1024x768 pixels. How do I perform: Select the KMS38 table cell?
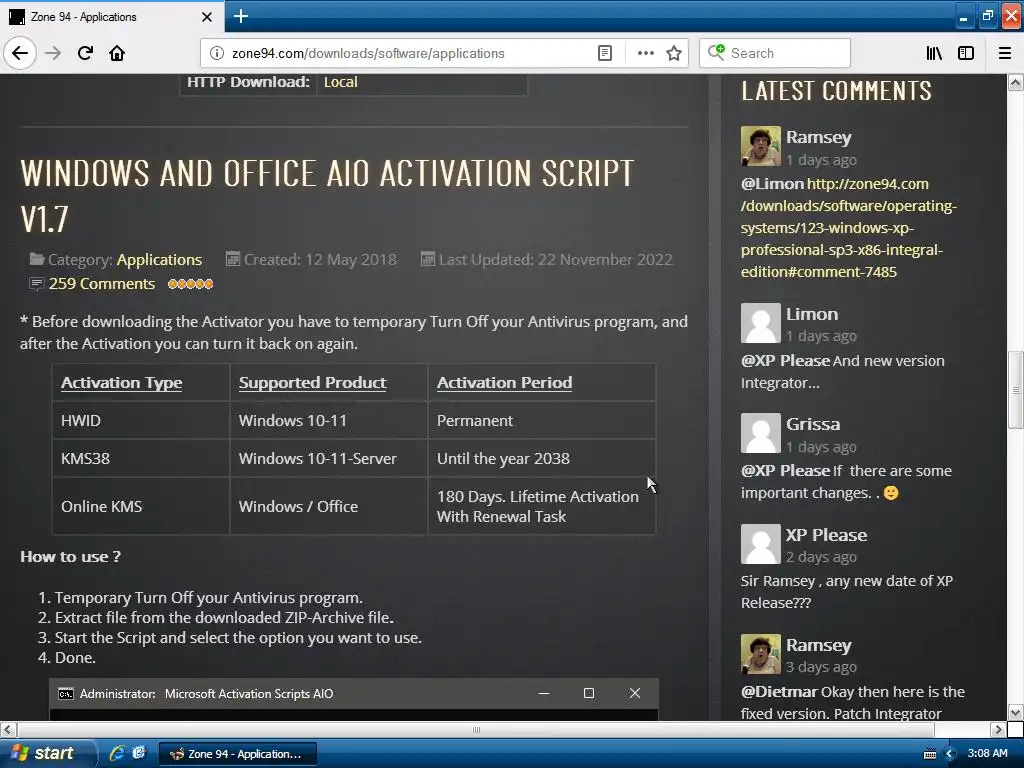tap(140, 458)
